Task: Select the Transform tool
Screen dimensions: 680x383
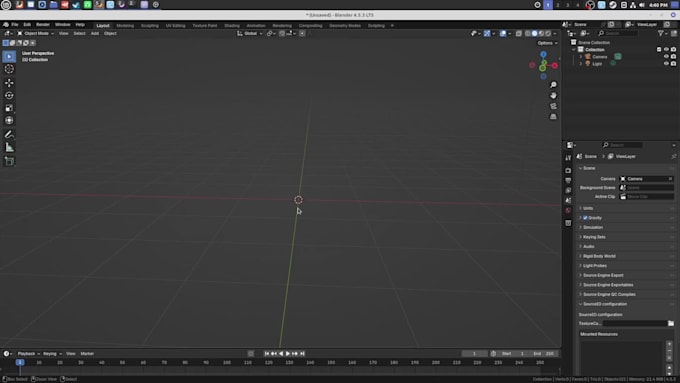Action: point(9,121)
